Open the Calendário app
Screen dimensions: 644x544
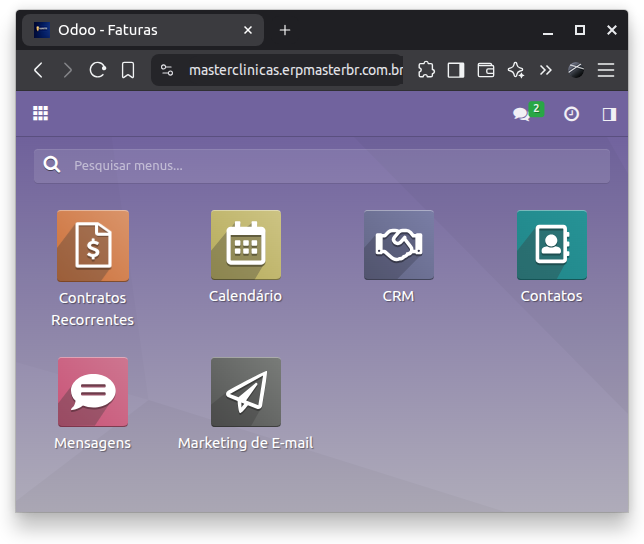[245, 246]
